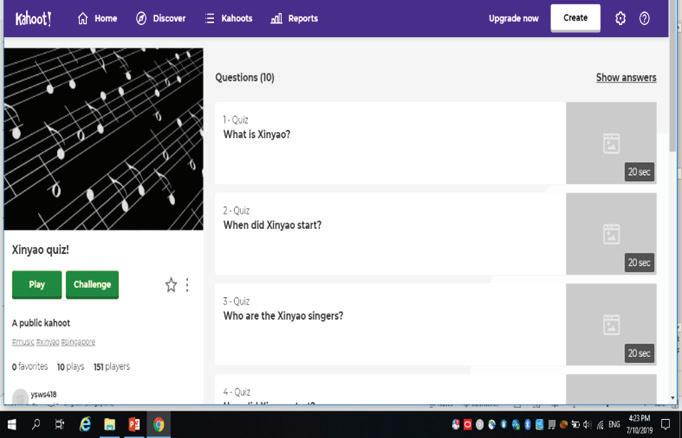Click the taskbar clock 4:23 PM
Image resolution: width=682 pixels, height=438 pixels.
click(639, 424)
